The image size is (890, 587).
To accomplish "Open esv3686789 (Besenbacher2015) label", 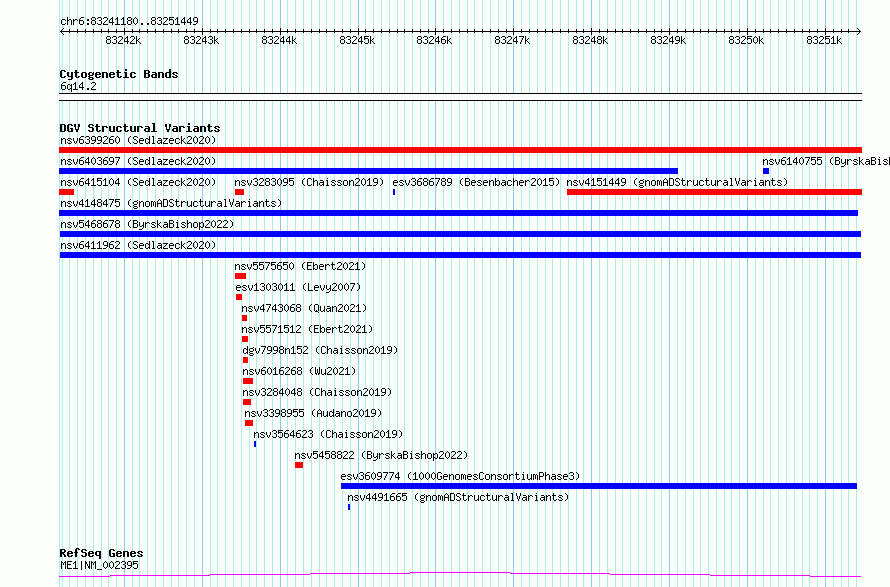I will (476, 182).
